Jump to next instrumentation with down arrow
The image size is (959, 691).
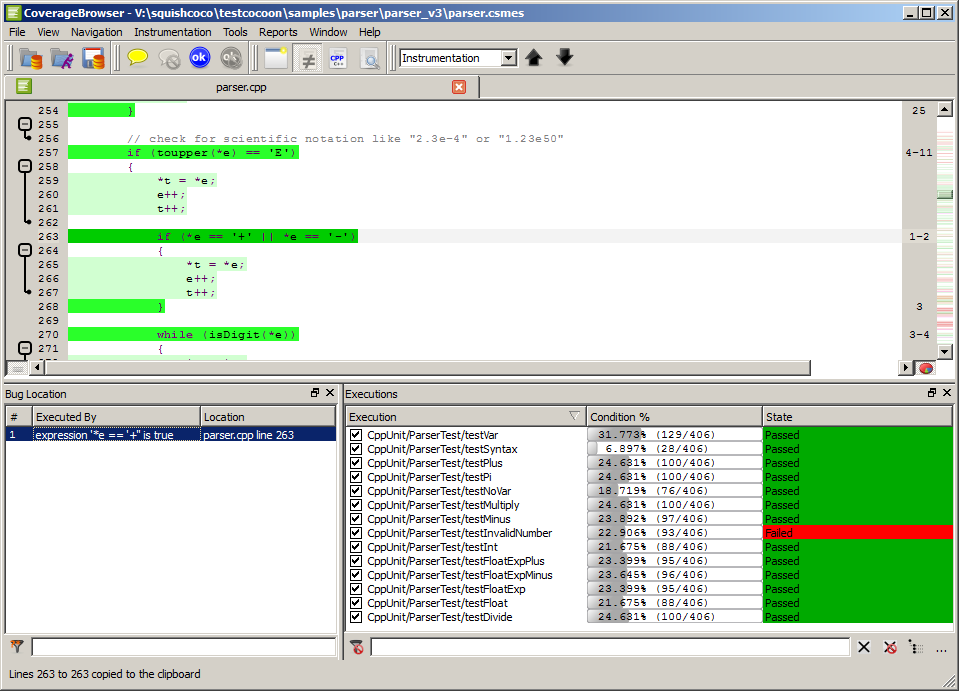pyautogui.click(x=565, y=58)
